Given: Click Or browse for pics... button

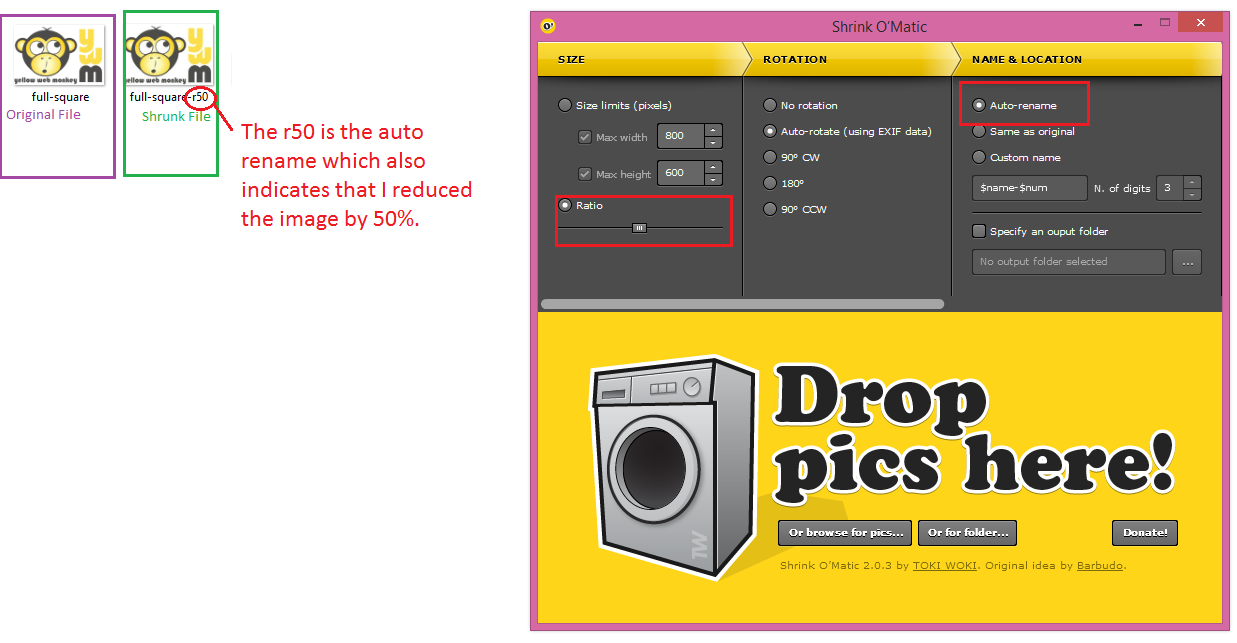Looking at the screenshot, I should coord(846,533).
